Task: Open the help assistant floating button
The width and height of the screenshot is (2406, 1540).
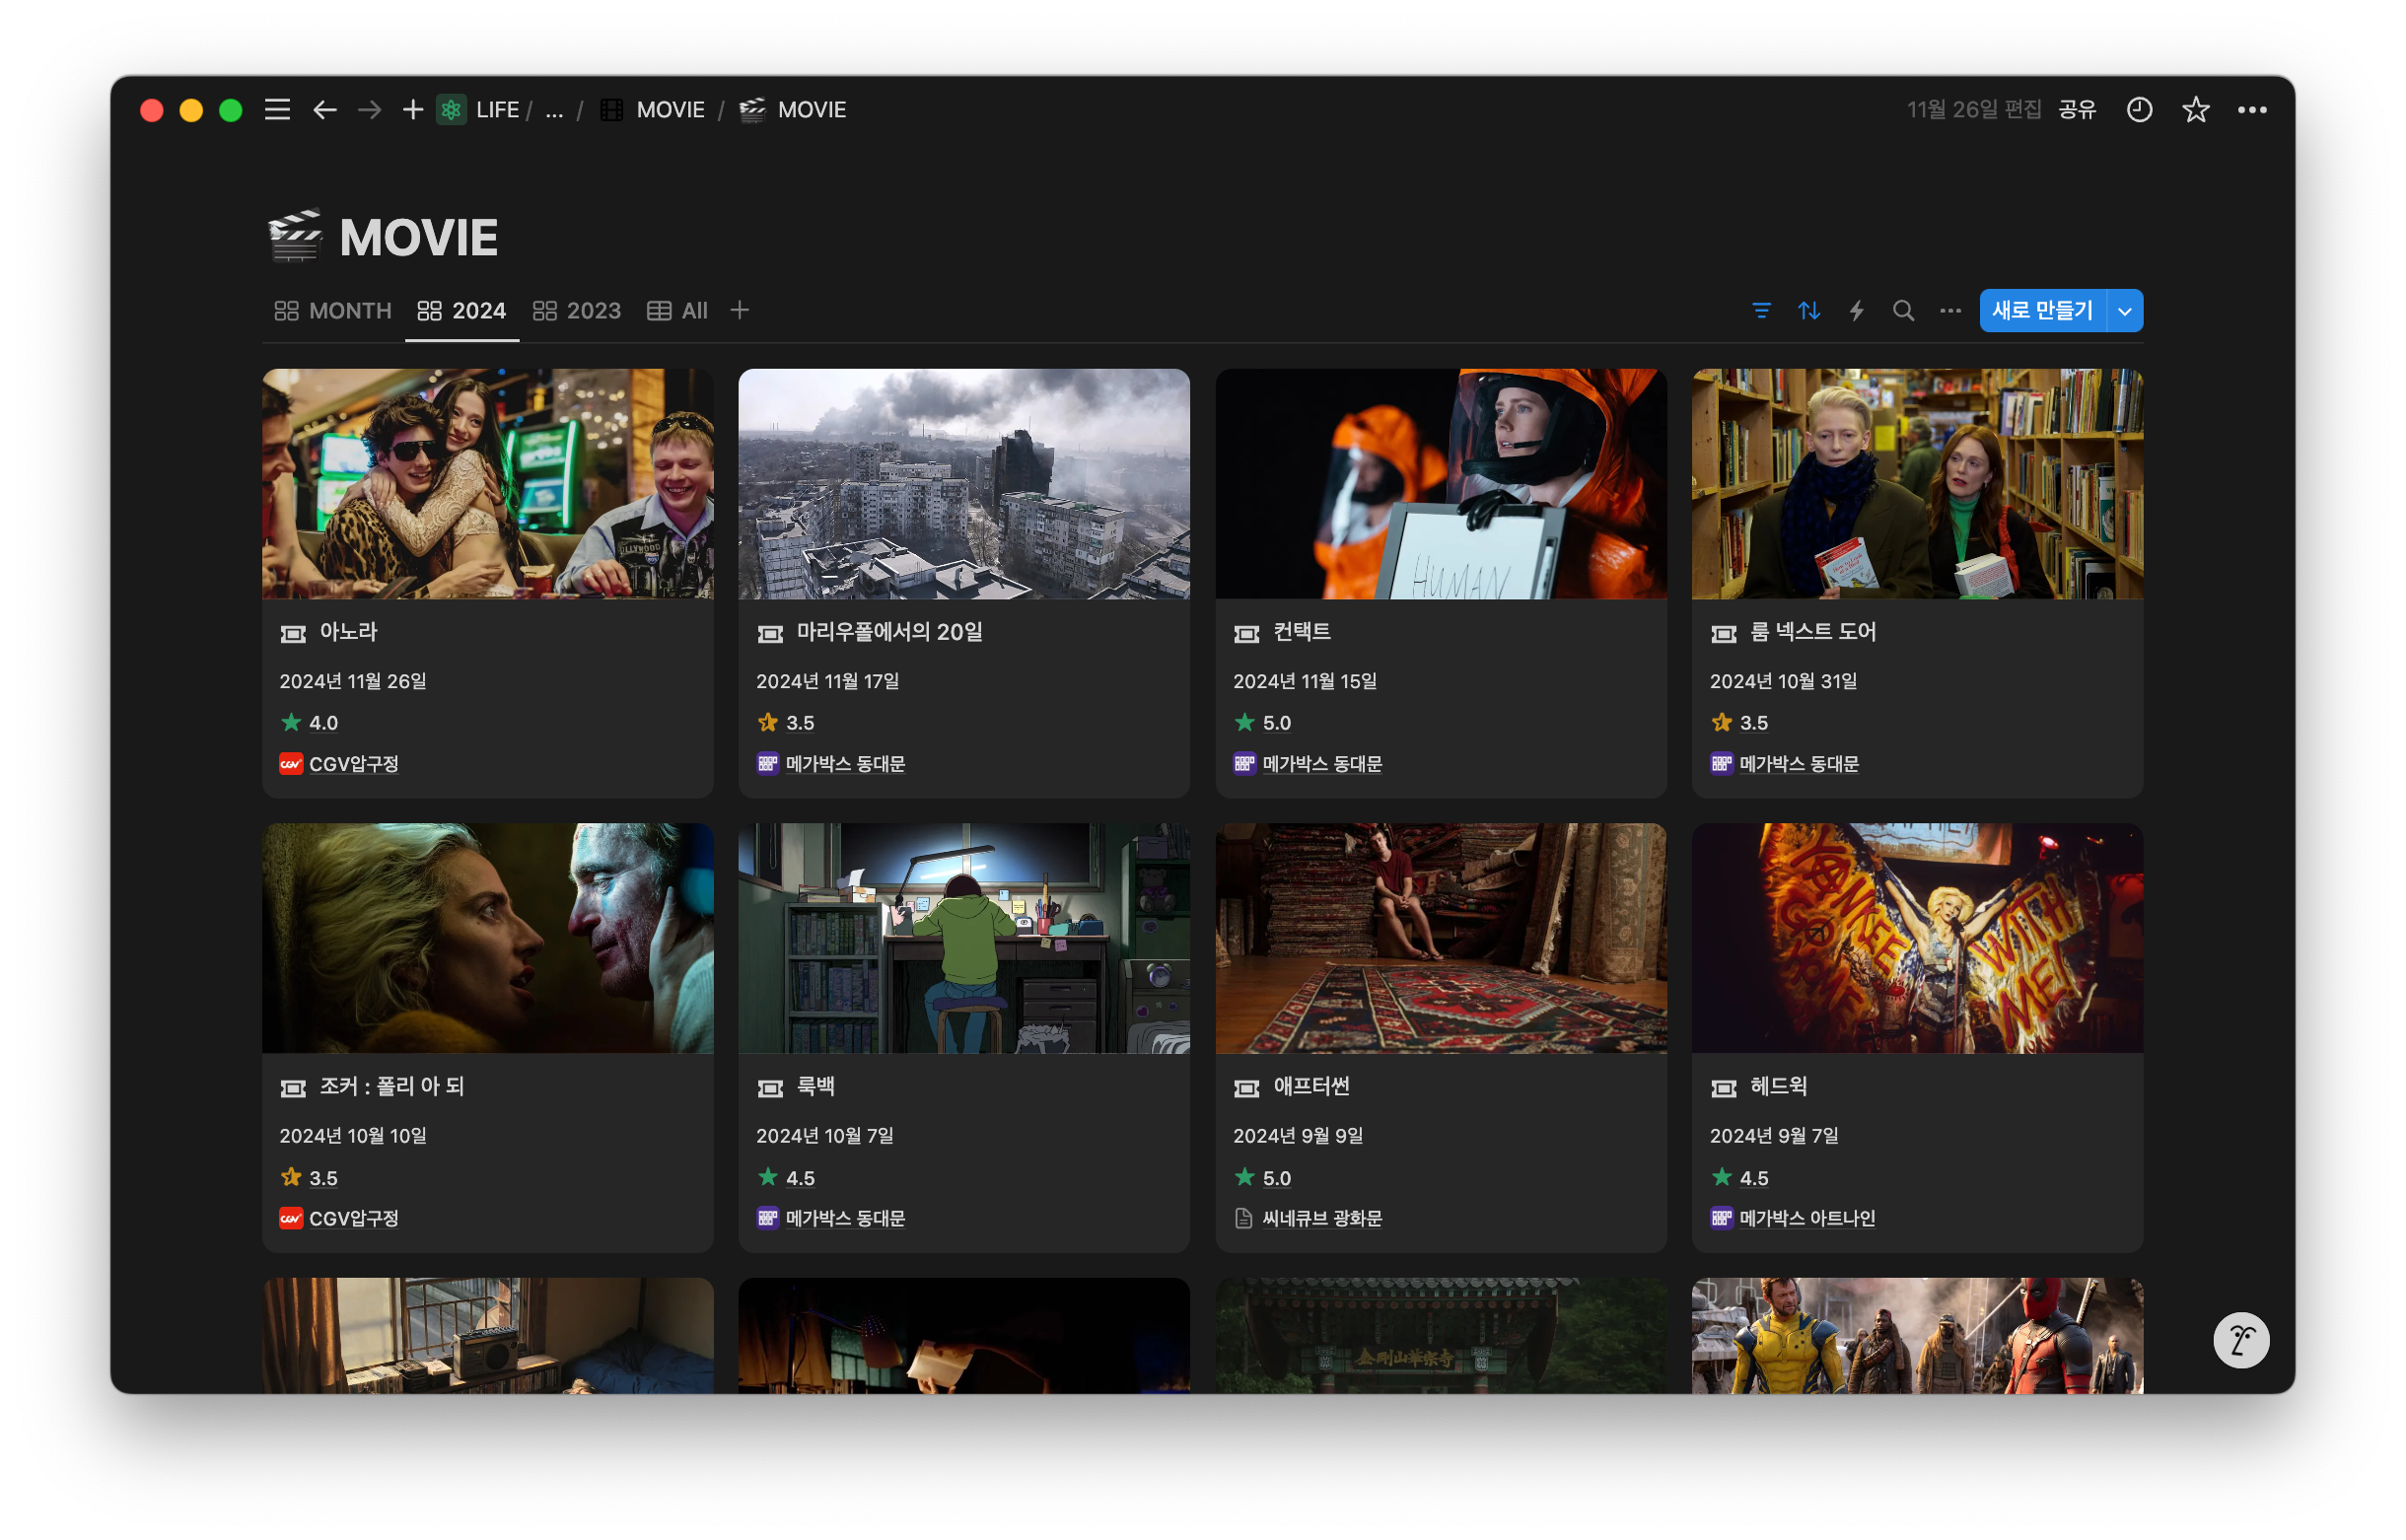Action: pos(2240,1340)
